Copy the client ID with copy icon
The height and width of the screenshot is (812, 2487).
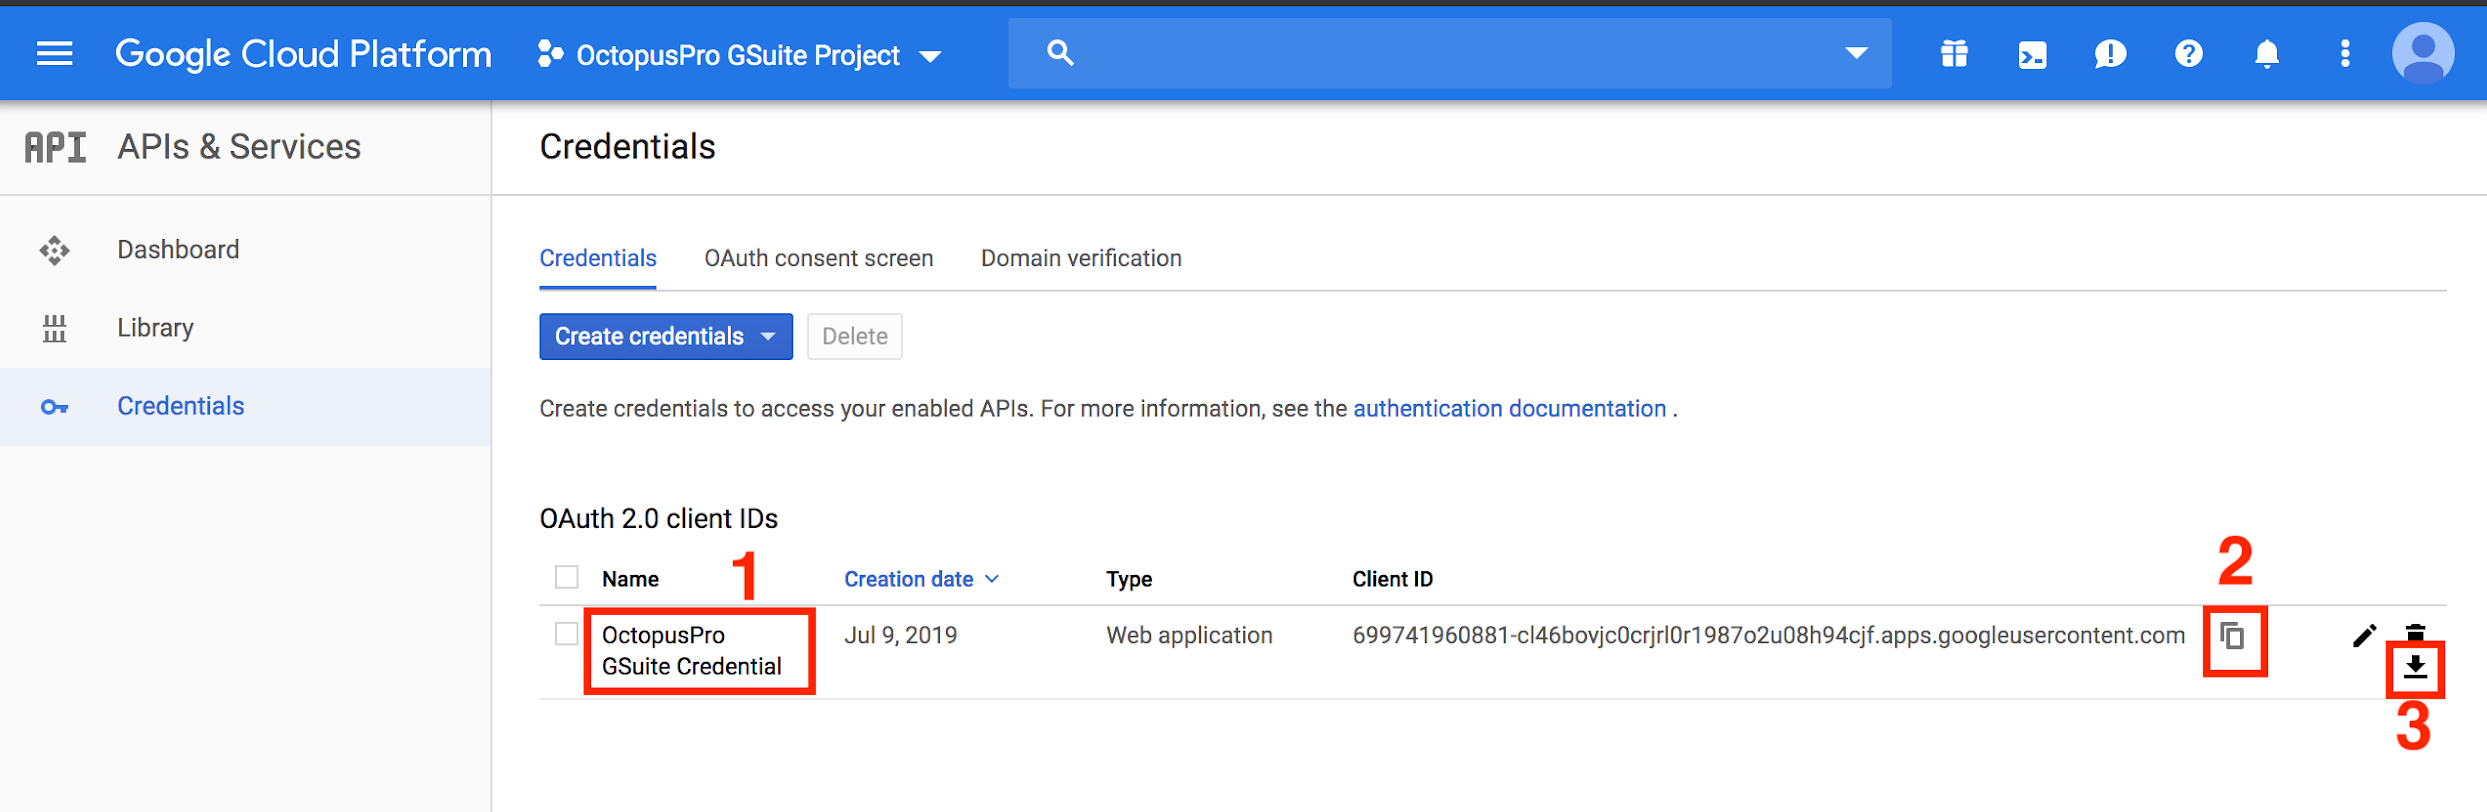pos(2233,636)
